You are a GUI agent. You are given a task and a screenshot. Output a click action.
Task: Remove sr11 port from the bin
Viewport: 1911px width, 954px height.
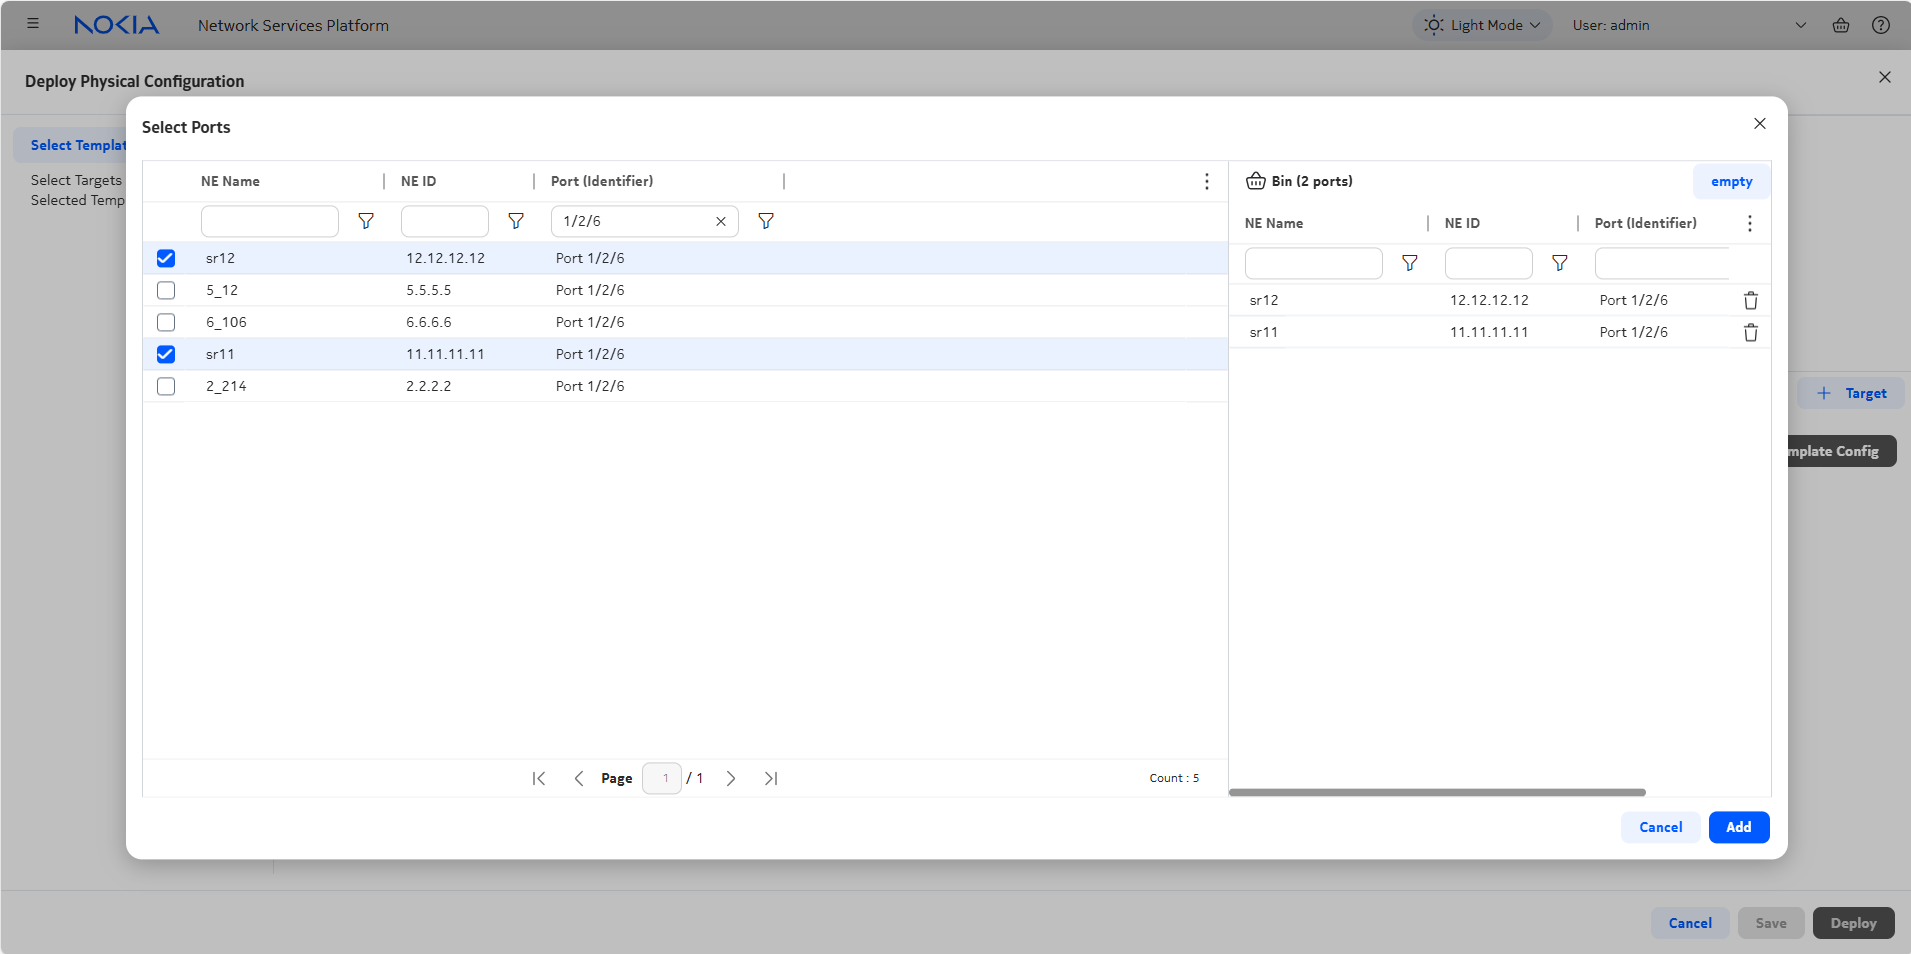(1750, 332)
